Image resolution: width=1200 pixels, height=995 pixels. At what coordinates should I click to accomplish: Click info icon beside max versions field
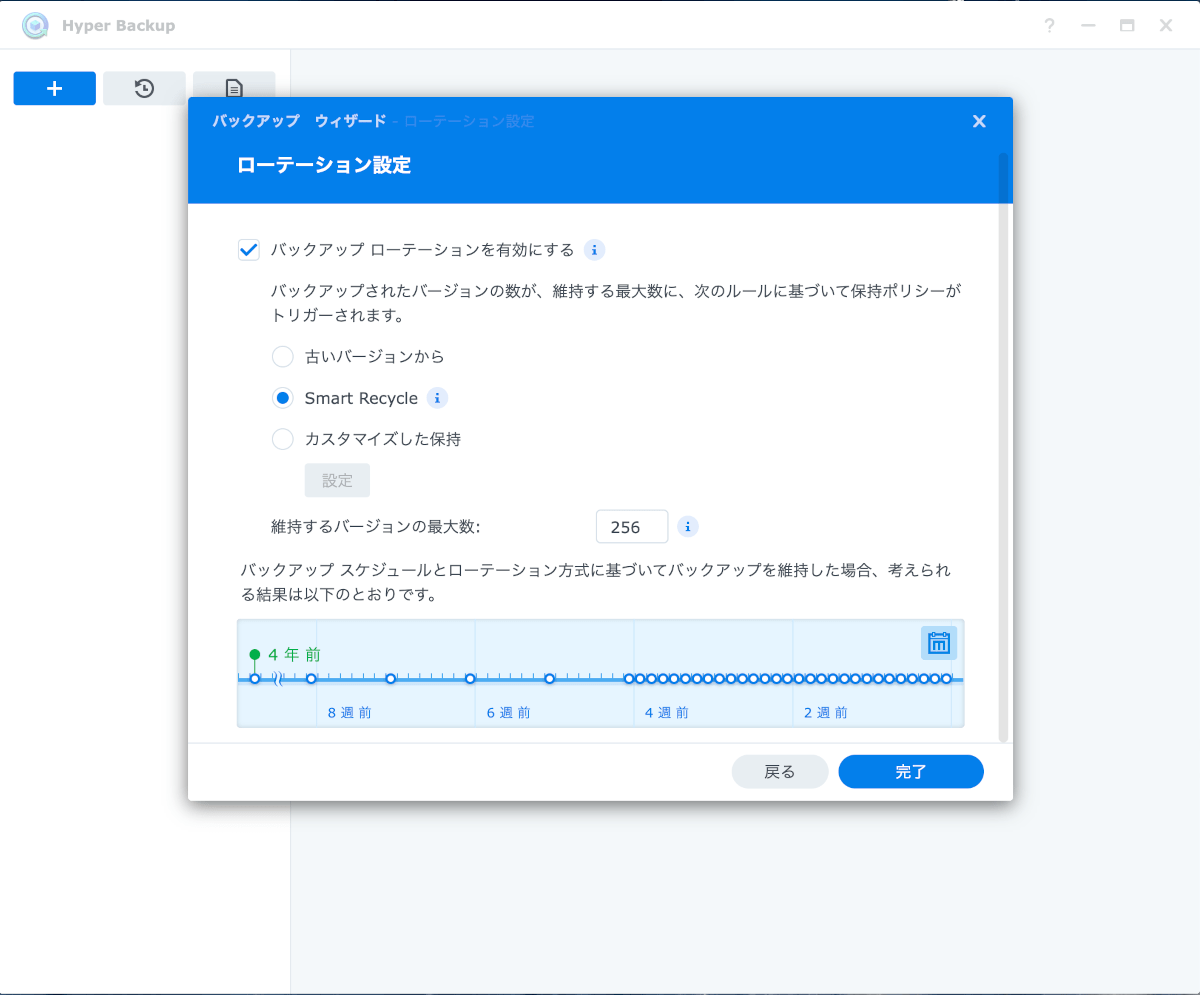click(687, 526)
